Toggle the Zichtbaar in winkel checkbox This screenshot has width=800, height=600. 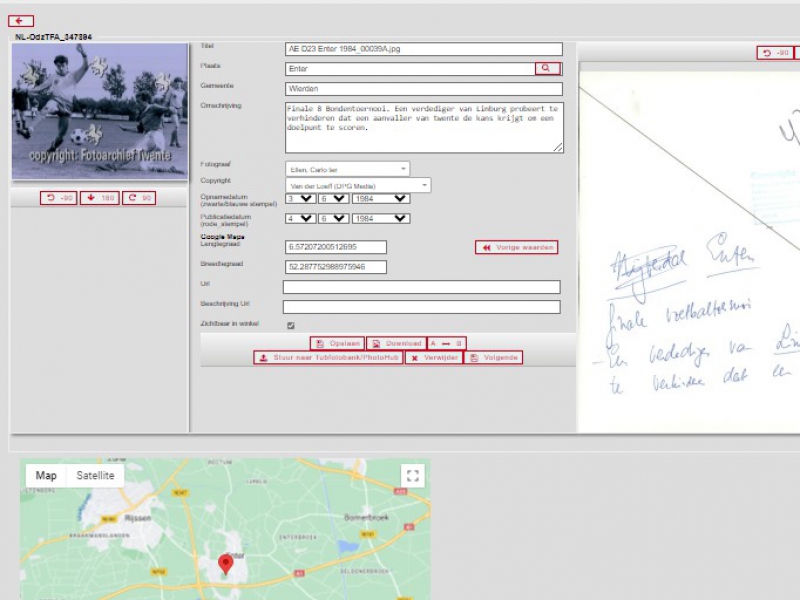[291, 325]
